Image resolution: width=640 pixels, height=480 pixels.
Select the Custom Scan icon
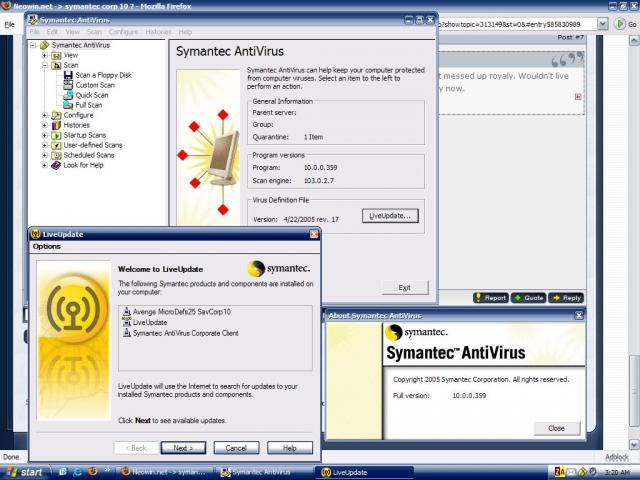tap(68, 85)
